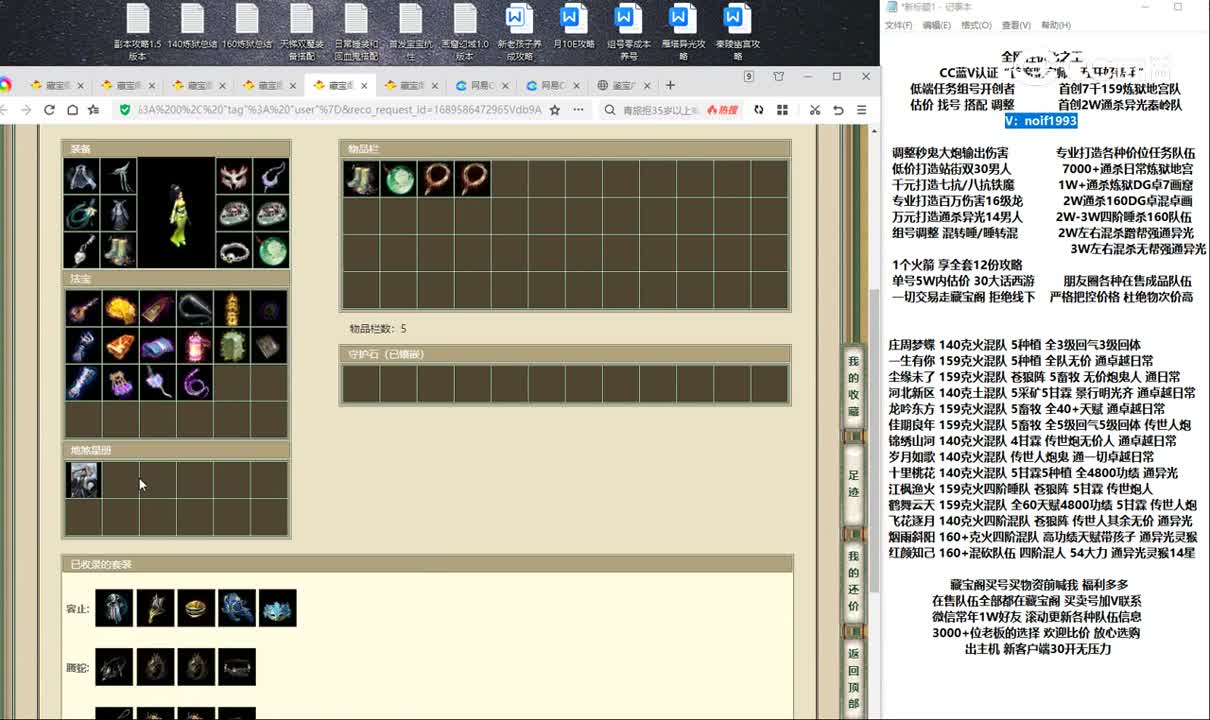Image resolution: width=1210 pixels, height=720 pixels.
Task: Select the blue scroll treasure in 法宝 grid
Action: tap(158, 346)
